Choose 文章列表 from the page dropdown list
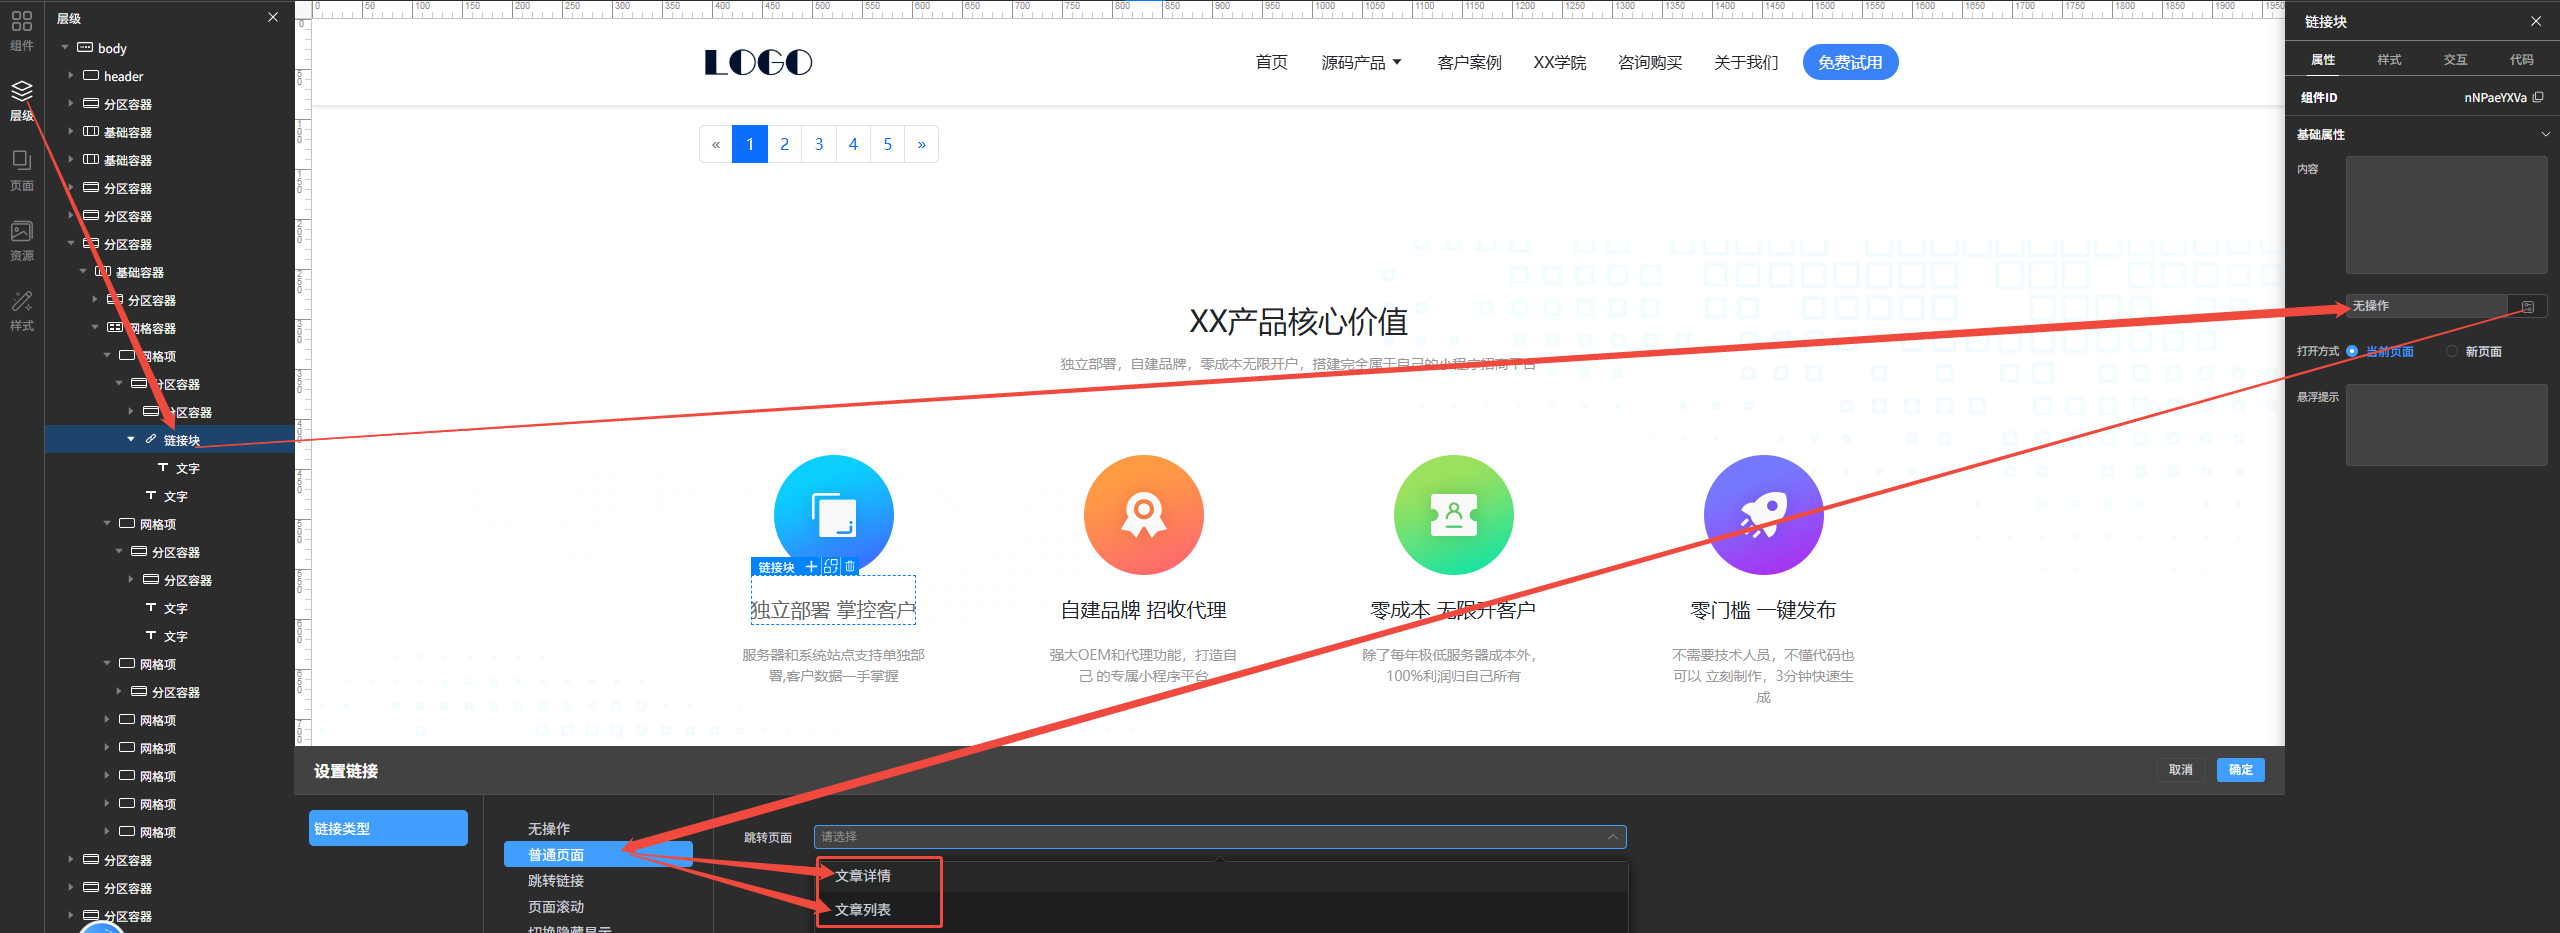This screenshot has width=2560, height=933. (863, 910)
